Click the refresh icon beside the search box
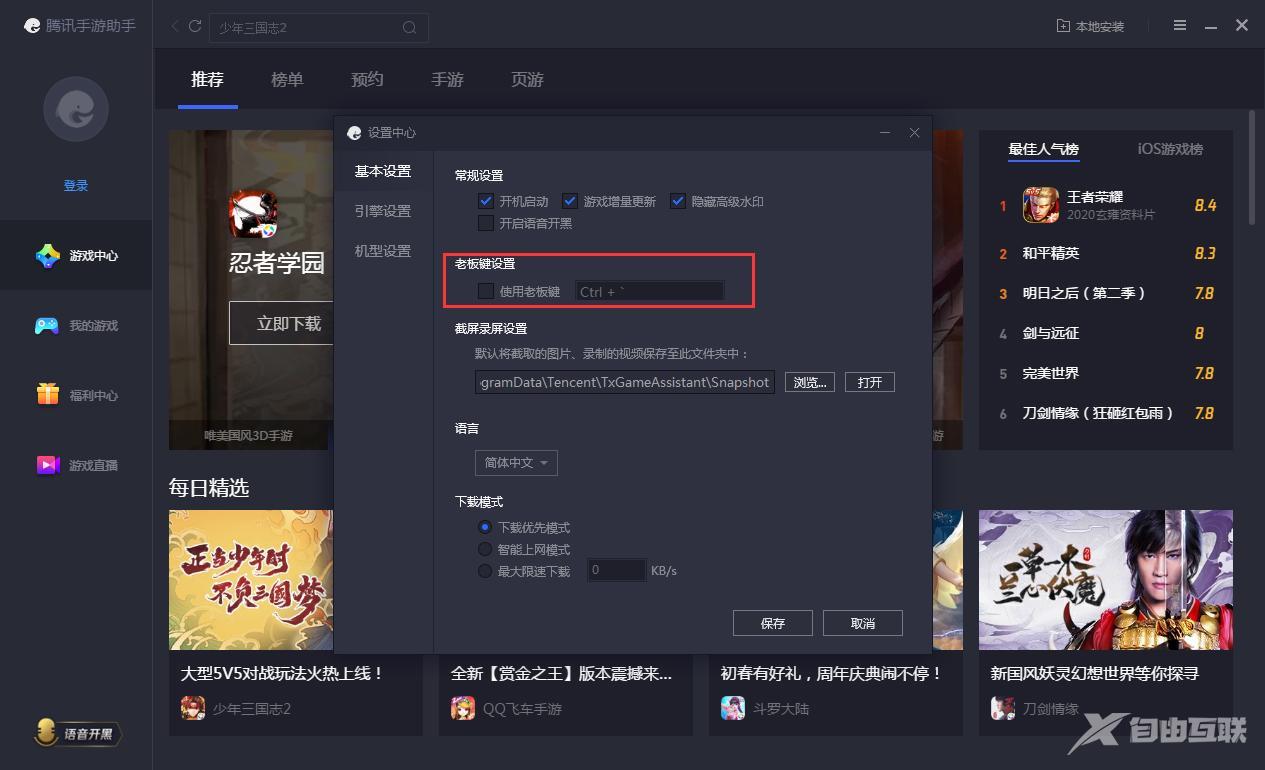 [x=195, y=26]
